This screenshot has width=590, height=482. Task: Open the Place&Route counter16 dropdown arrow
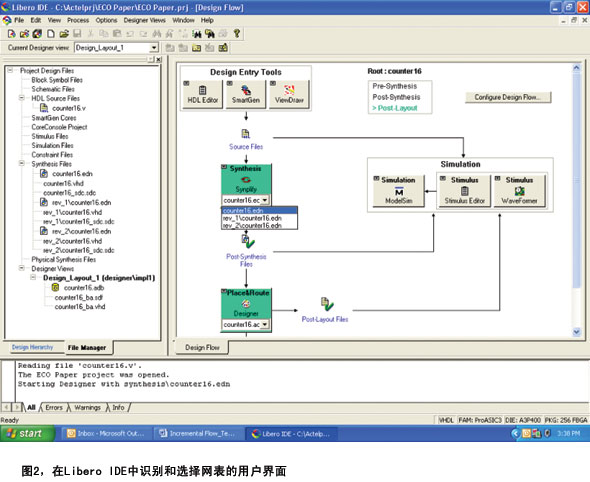(x=265, y=324)
